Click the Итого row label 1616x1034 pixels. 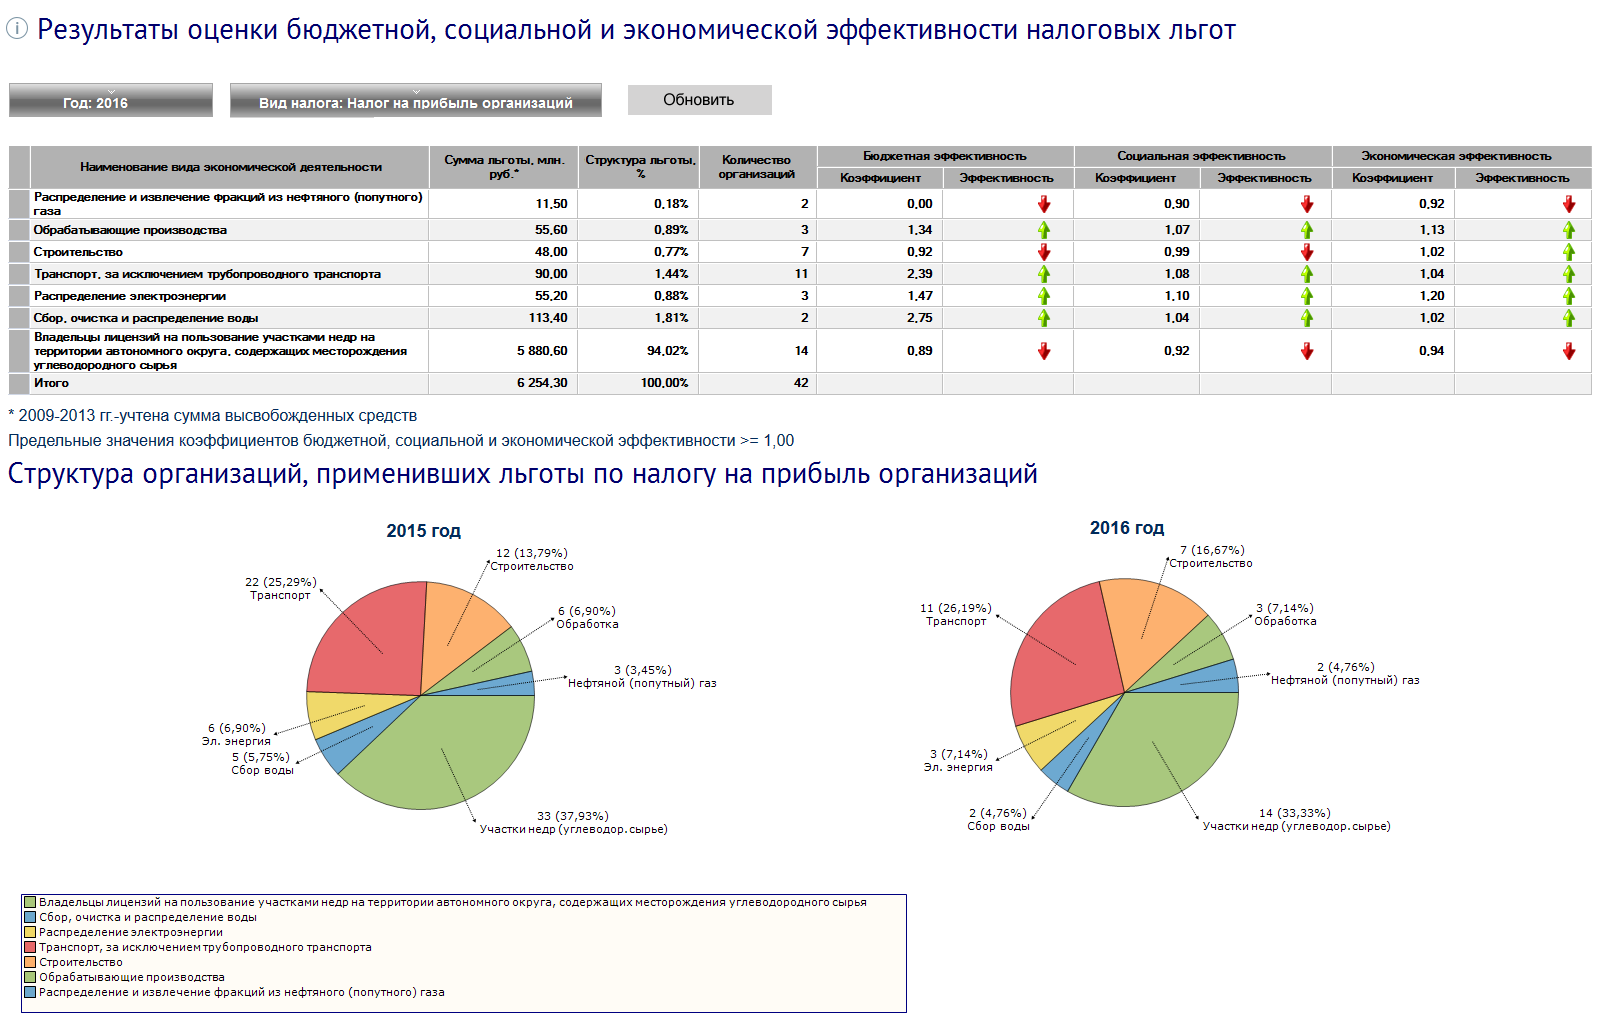coord(51,383)
